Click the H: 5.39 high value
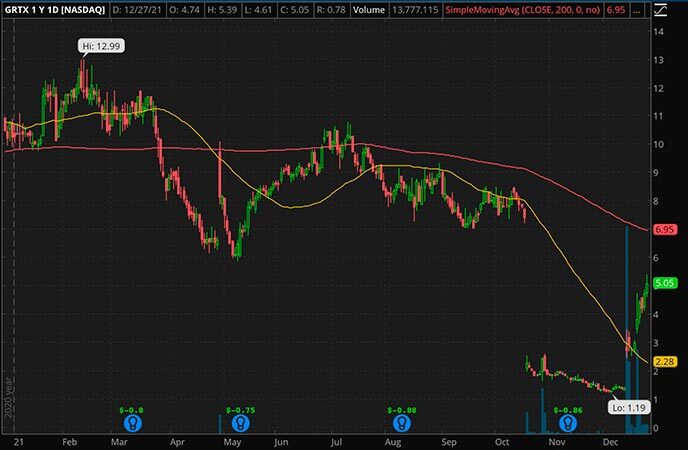This screenshot has width=688, height=450. [222, 10]
